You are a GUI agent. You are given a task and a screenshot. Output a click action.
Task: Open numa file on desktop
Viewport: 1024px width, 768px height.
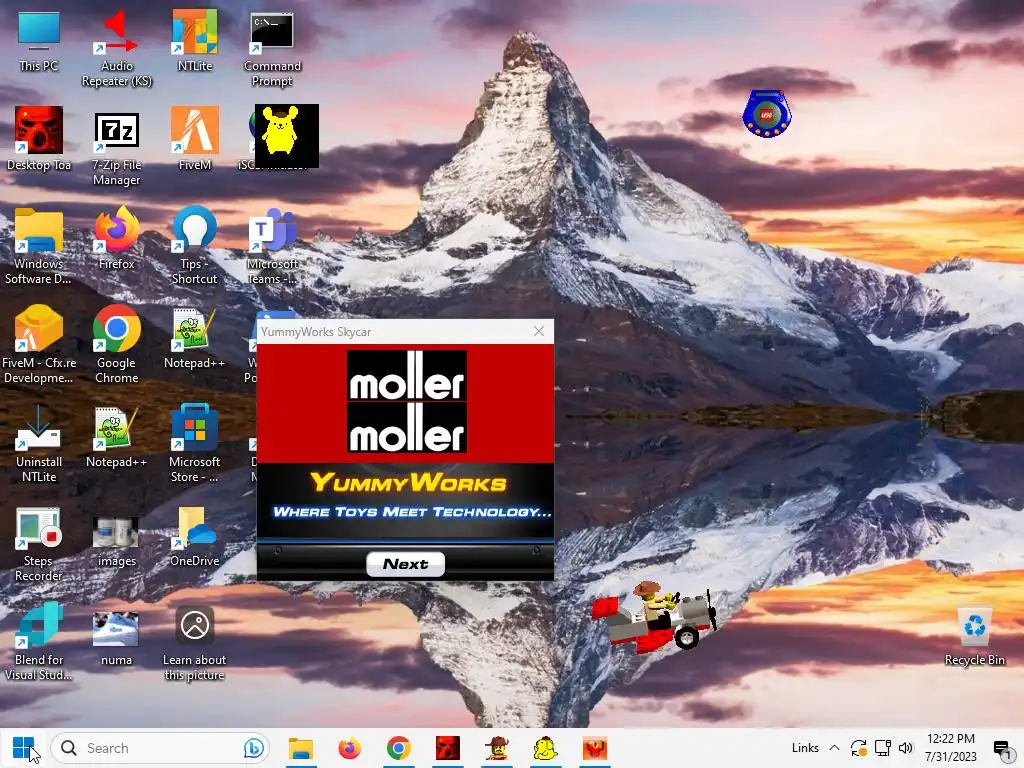click(117, 639)
